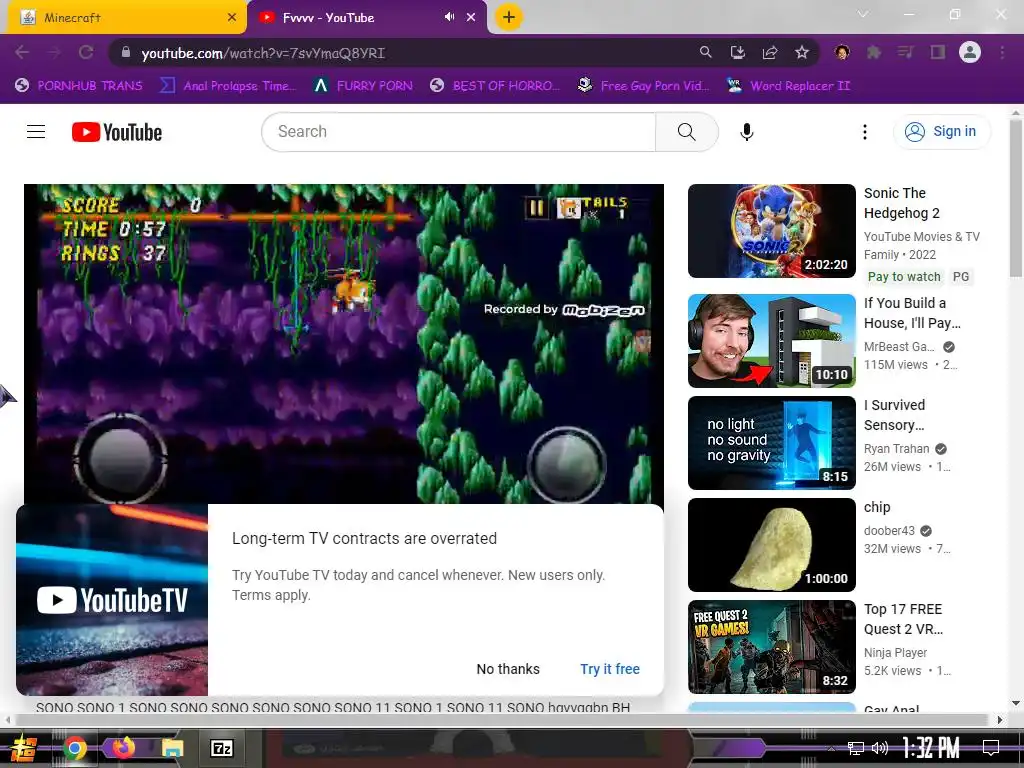Click Pay to watch badge
Viewport: 1024px width, 768px height.
pos(904,276)
